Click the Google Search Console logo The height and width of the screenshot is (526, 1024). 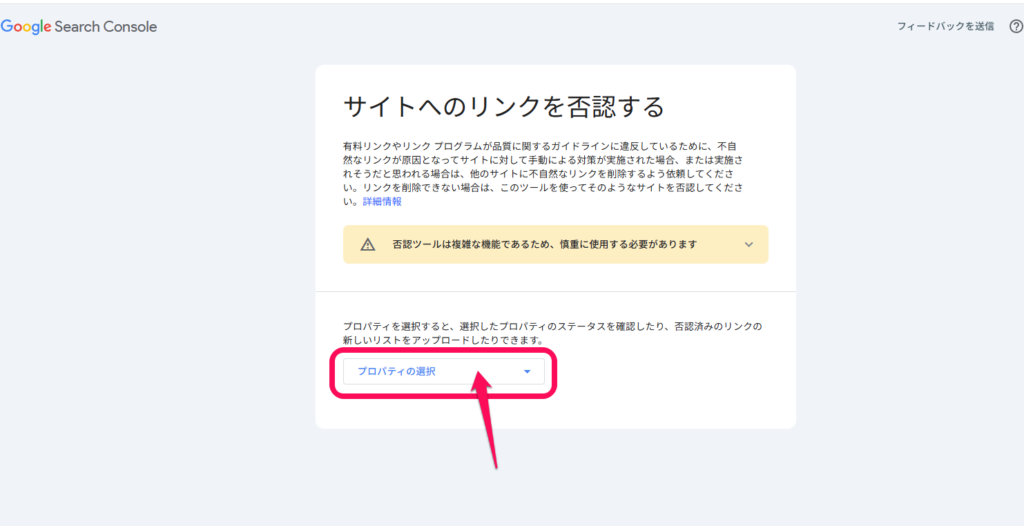point(78,27)
